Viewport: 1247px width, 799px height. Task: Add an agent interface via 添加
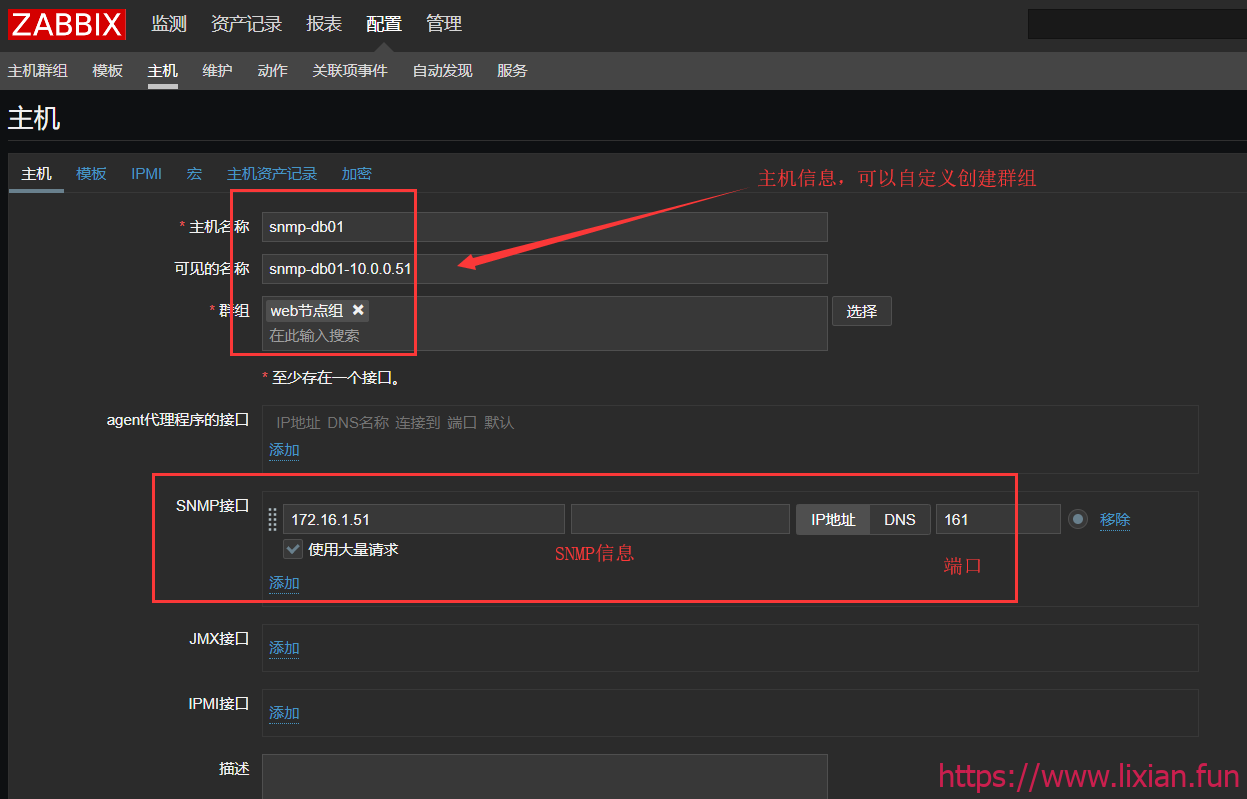click(x=284, y=450)
